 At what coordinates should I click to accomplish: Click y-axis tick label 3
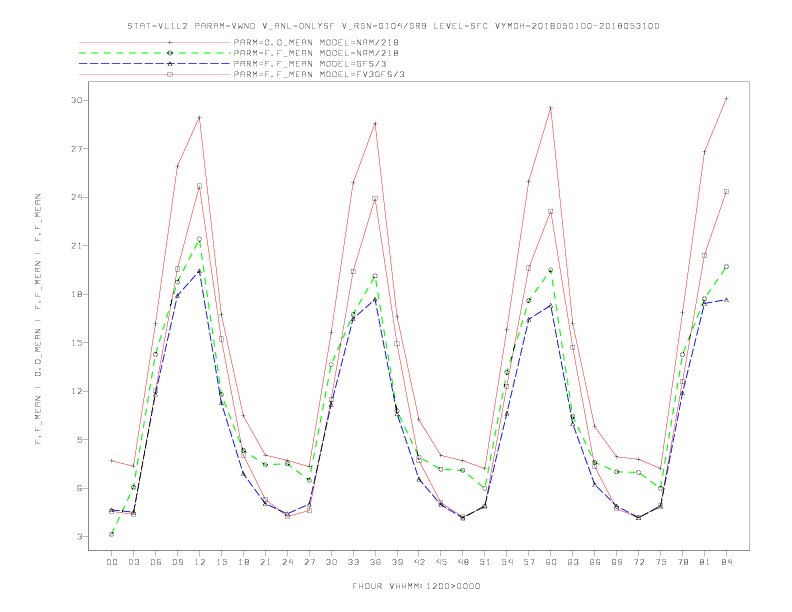79,537
